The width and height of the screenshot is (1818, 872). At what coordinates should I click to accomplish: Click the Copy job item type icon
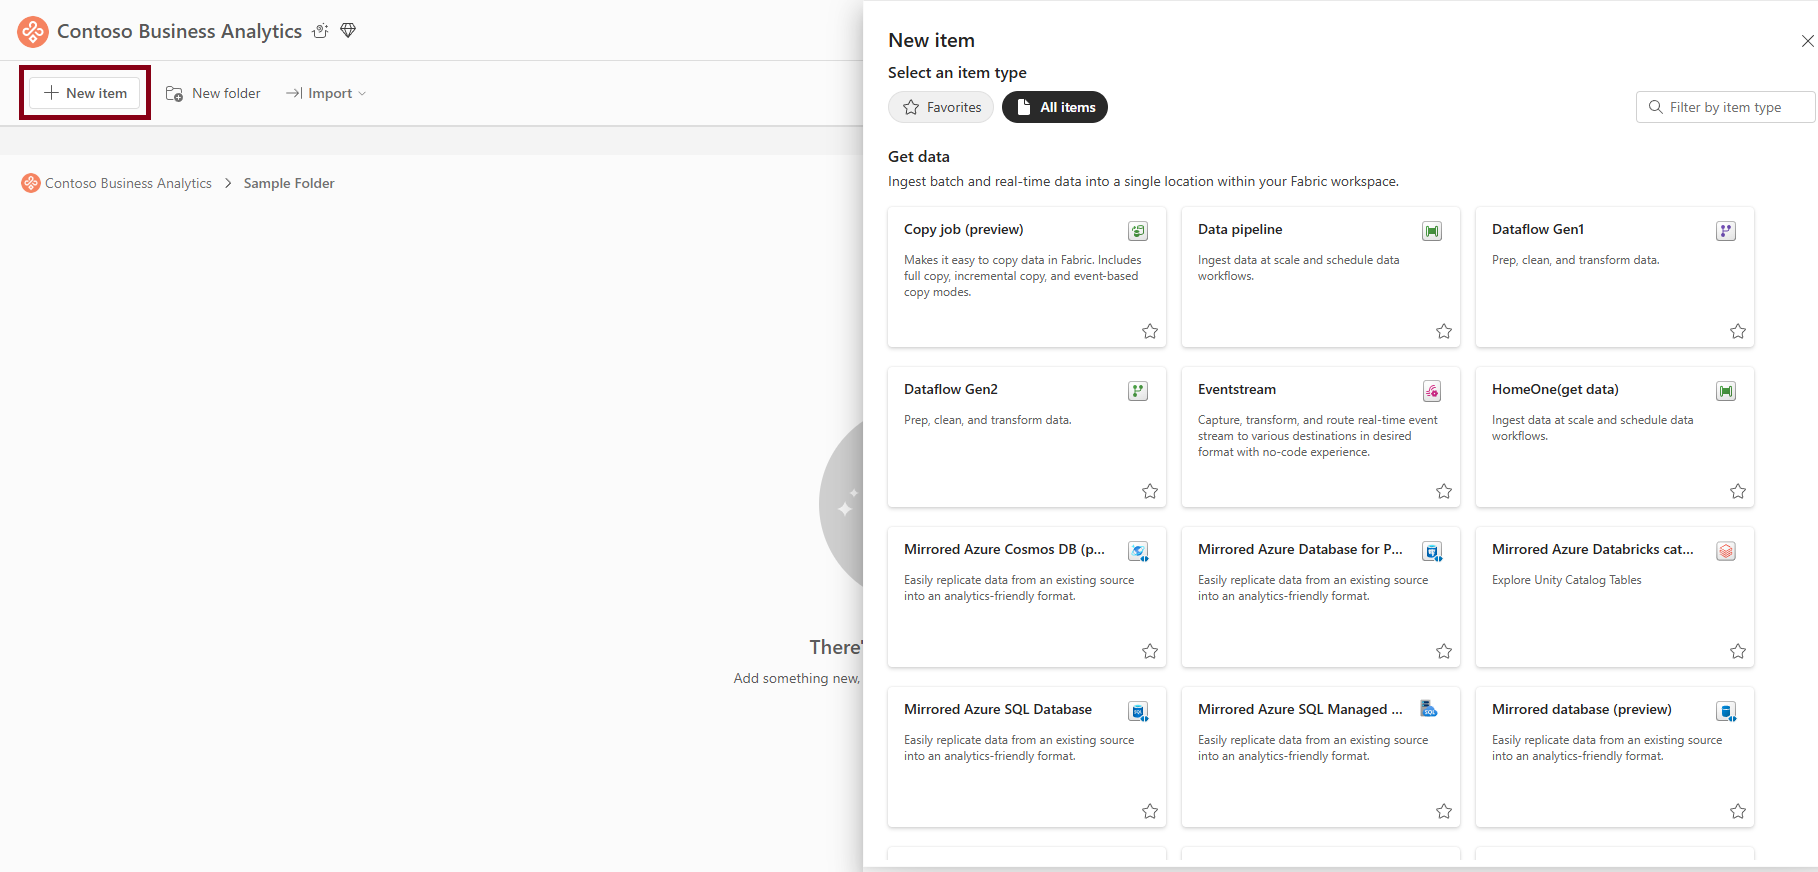pyautogui.click(x=1138, y=231)
